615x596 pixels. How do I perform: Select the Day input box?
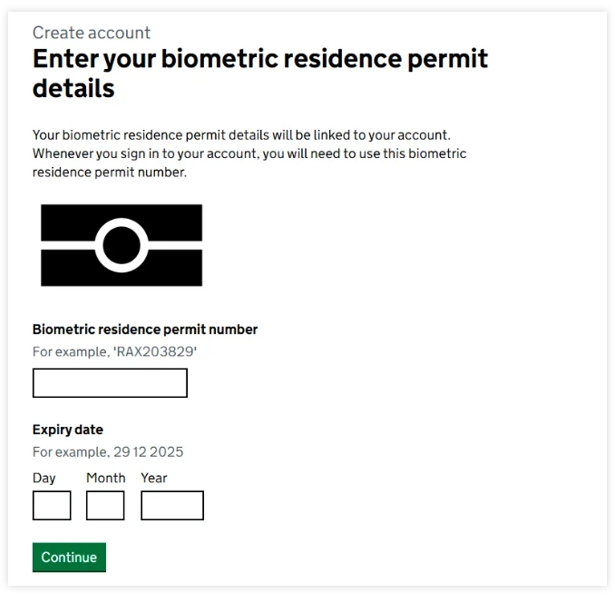pos(52,505)
